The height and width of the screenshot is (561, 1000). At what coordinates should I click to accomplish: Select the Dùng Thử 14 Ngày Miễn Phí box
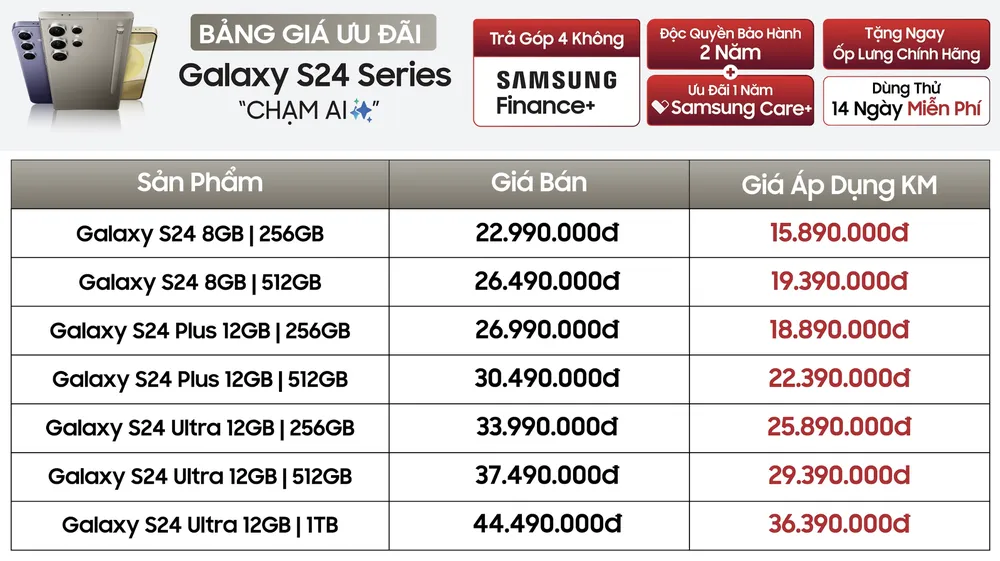pyautogui.click(x=907, y=100)
